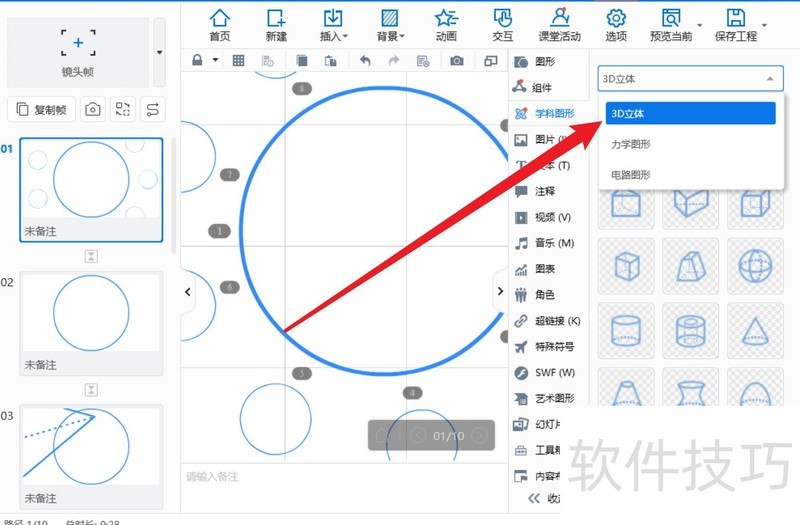The image size is (800, 525).
Task: Open the 图形 shapes category
Action: pyautogui.click(x=535, y=62)
